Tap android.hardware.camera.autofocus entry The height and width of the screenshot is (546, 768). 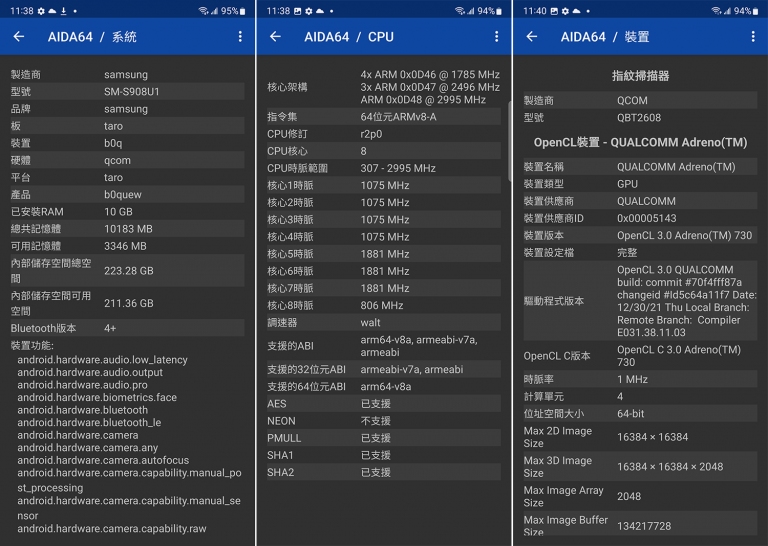[103, 460]
